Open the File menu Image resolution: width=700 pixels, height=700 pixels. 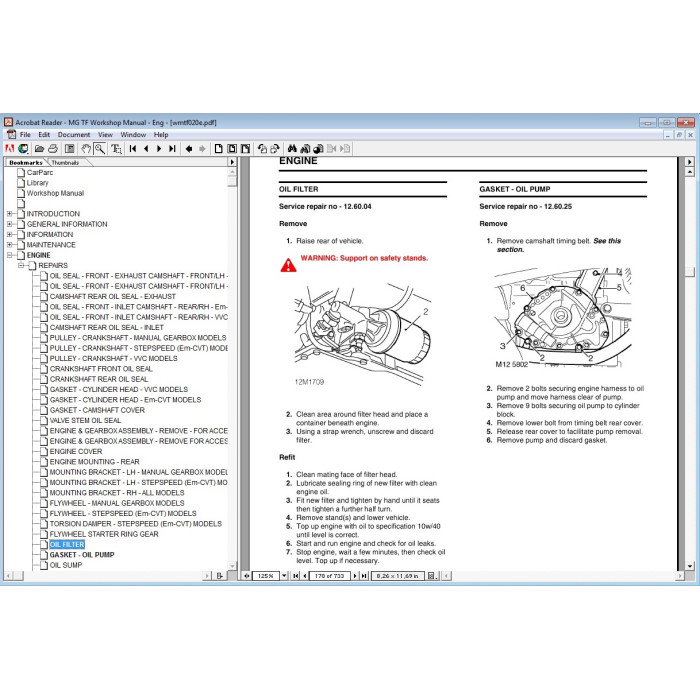tap(25, 135)
